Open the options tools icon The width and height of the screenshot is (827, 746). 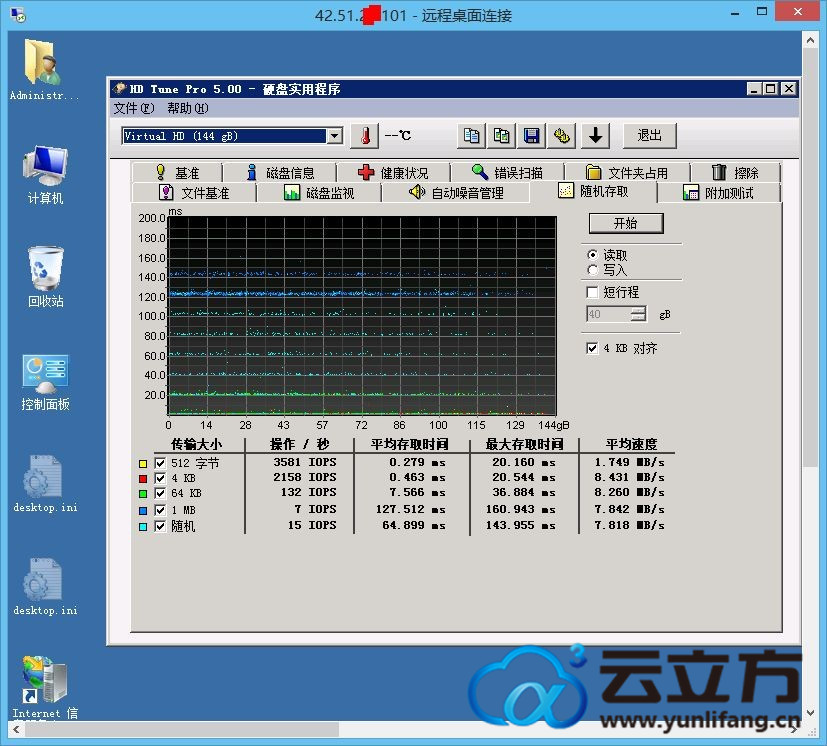click(562, 136)
